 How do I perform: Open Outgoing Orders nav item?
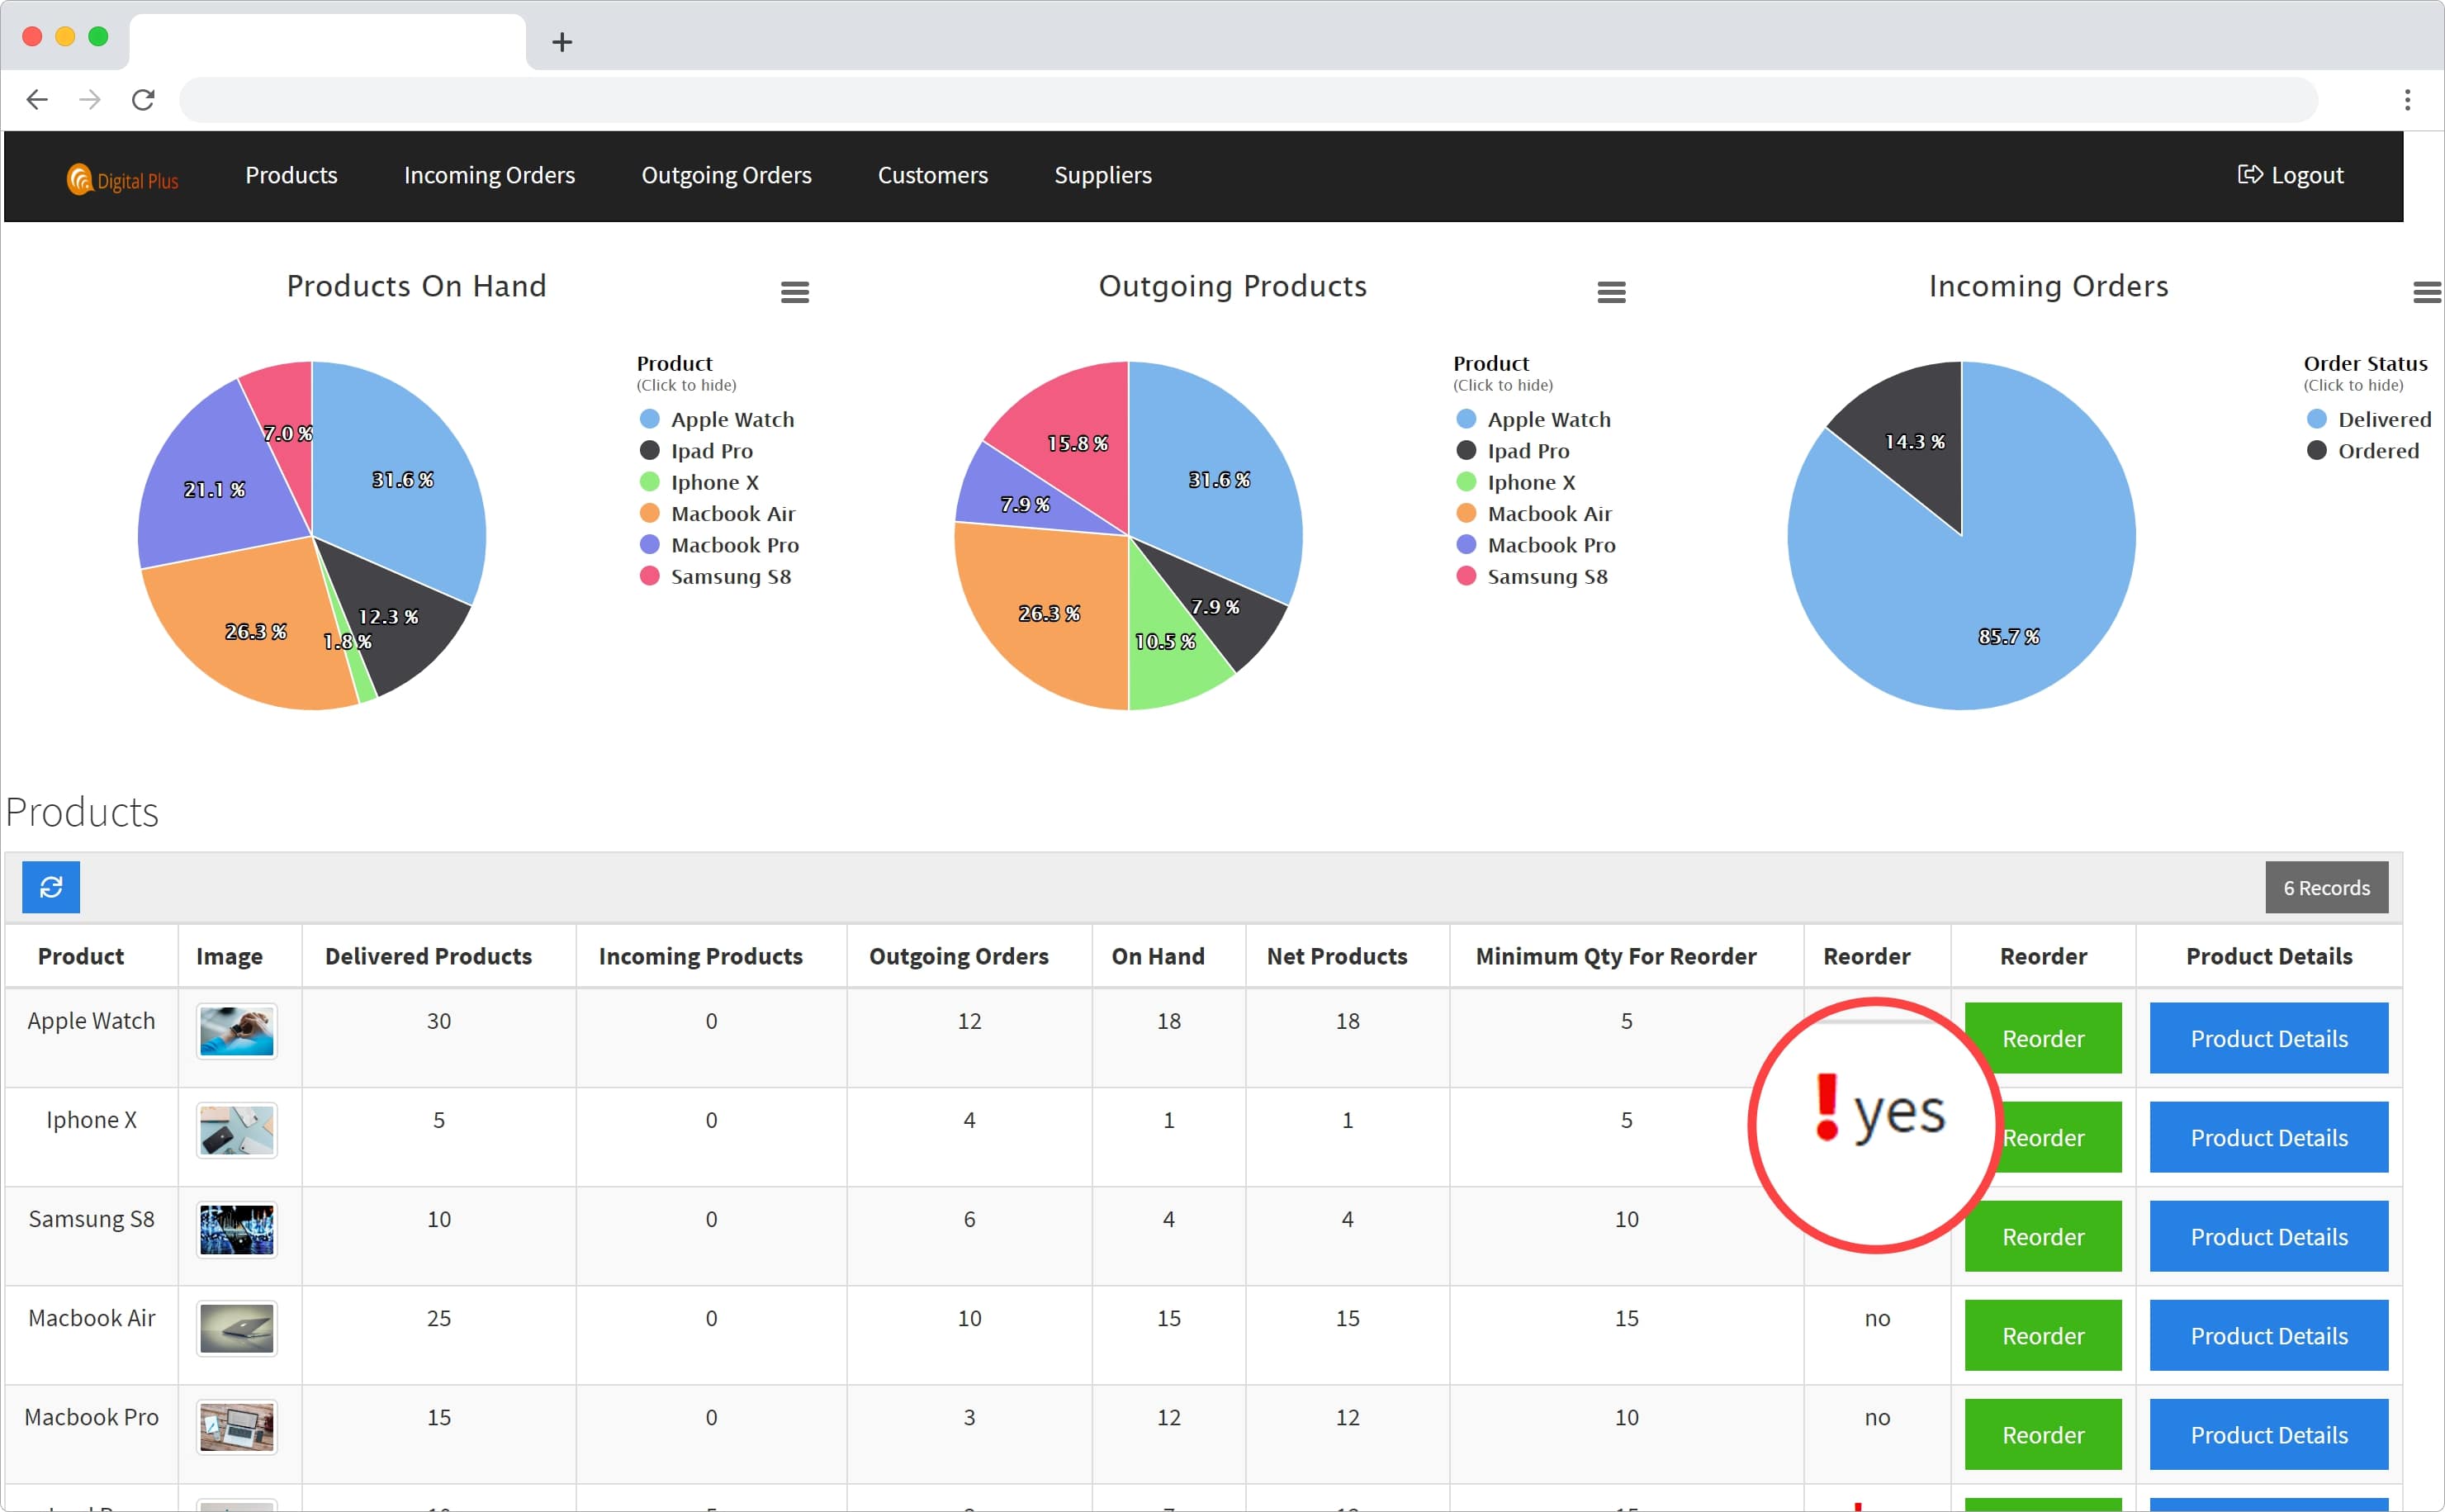726,175
